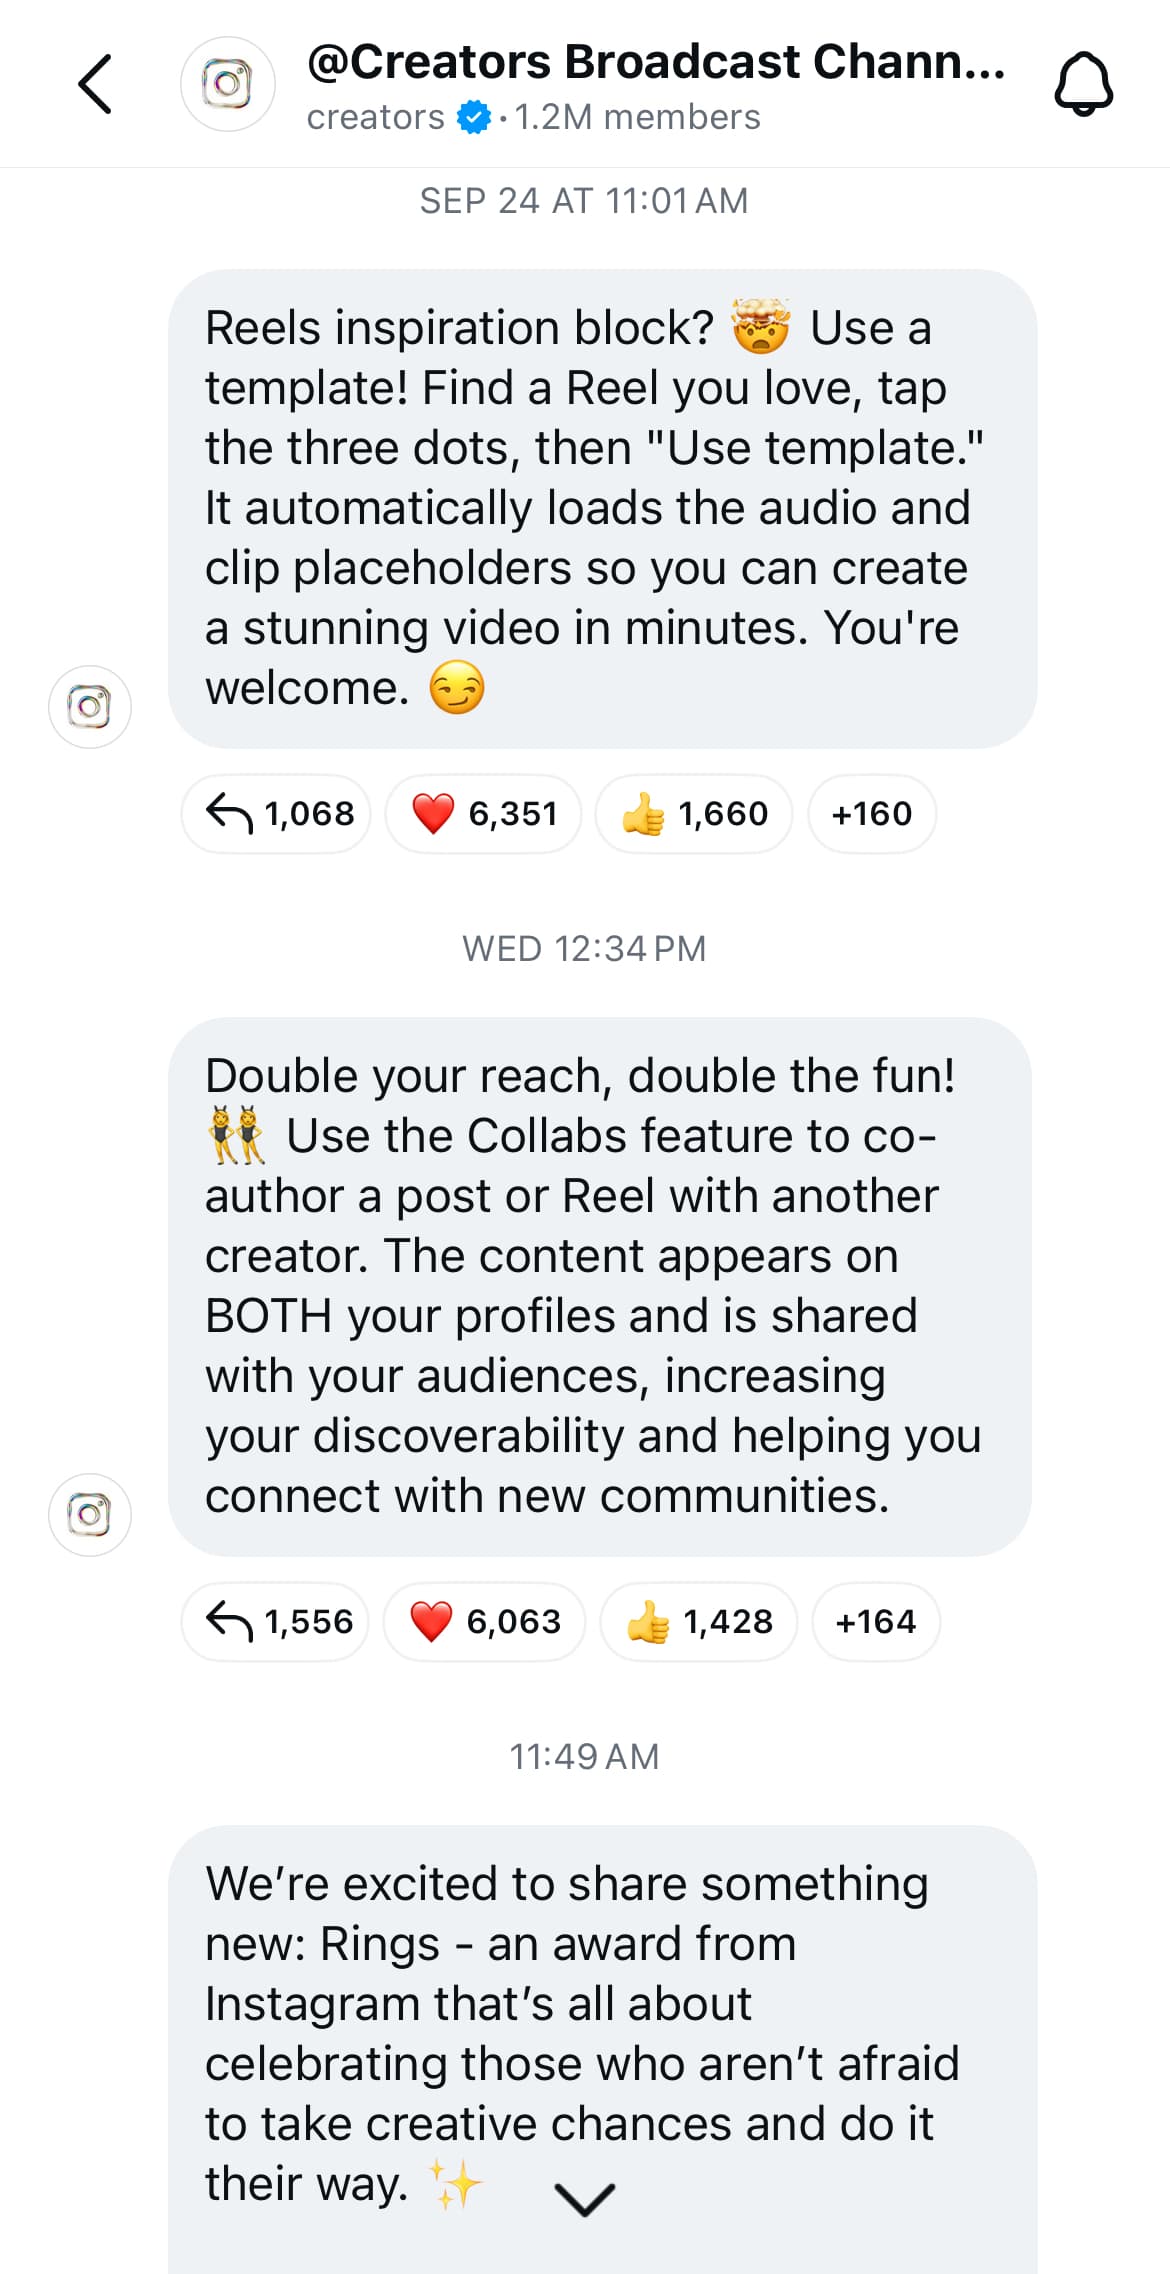1170x2274 pixels.
Task: Expand the +164 reactions on the Collabs message
Action: pyautogui.click(x=875, y=1622)
